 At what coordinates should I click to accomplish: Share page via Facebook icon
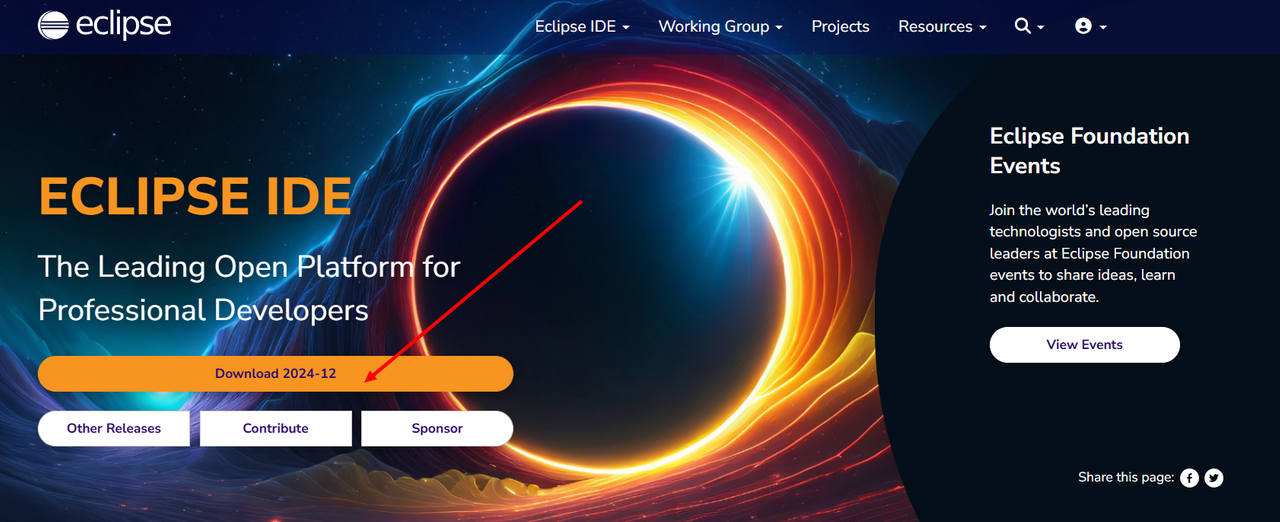pyautogui.click(x=1189, y=478)
